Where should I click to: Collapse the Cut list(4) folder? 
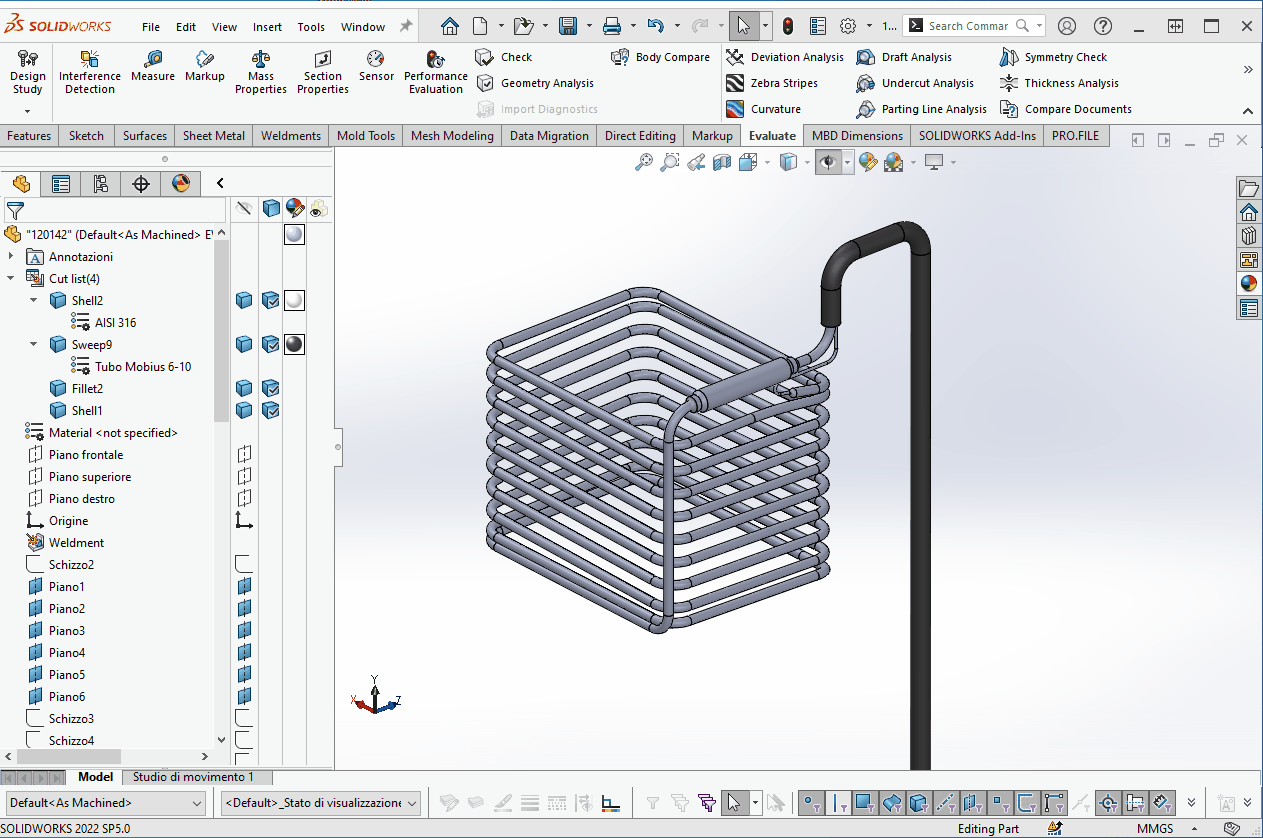[x=11, y=279]
